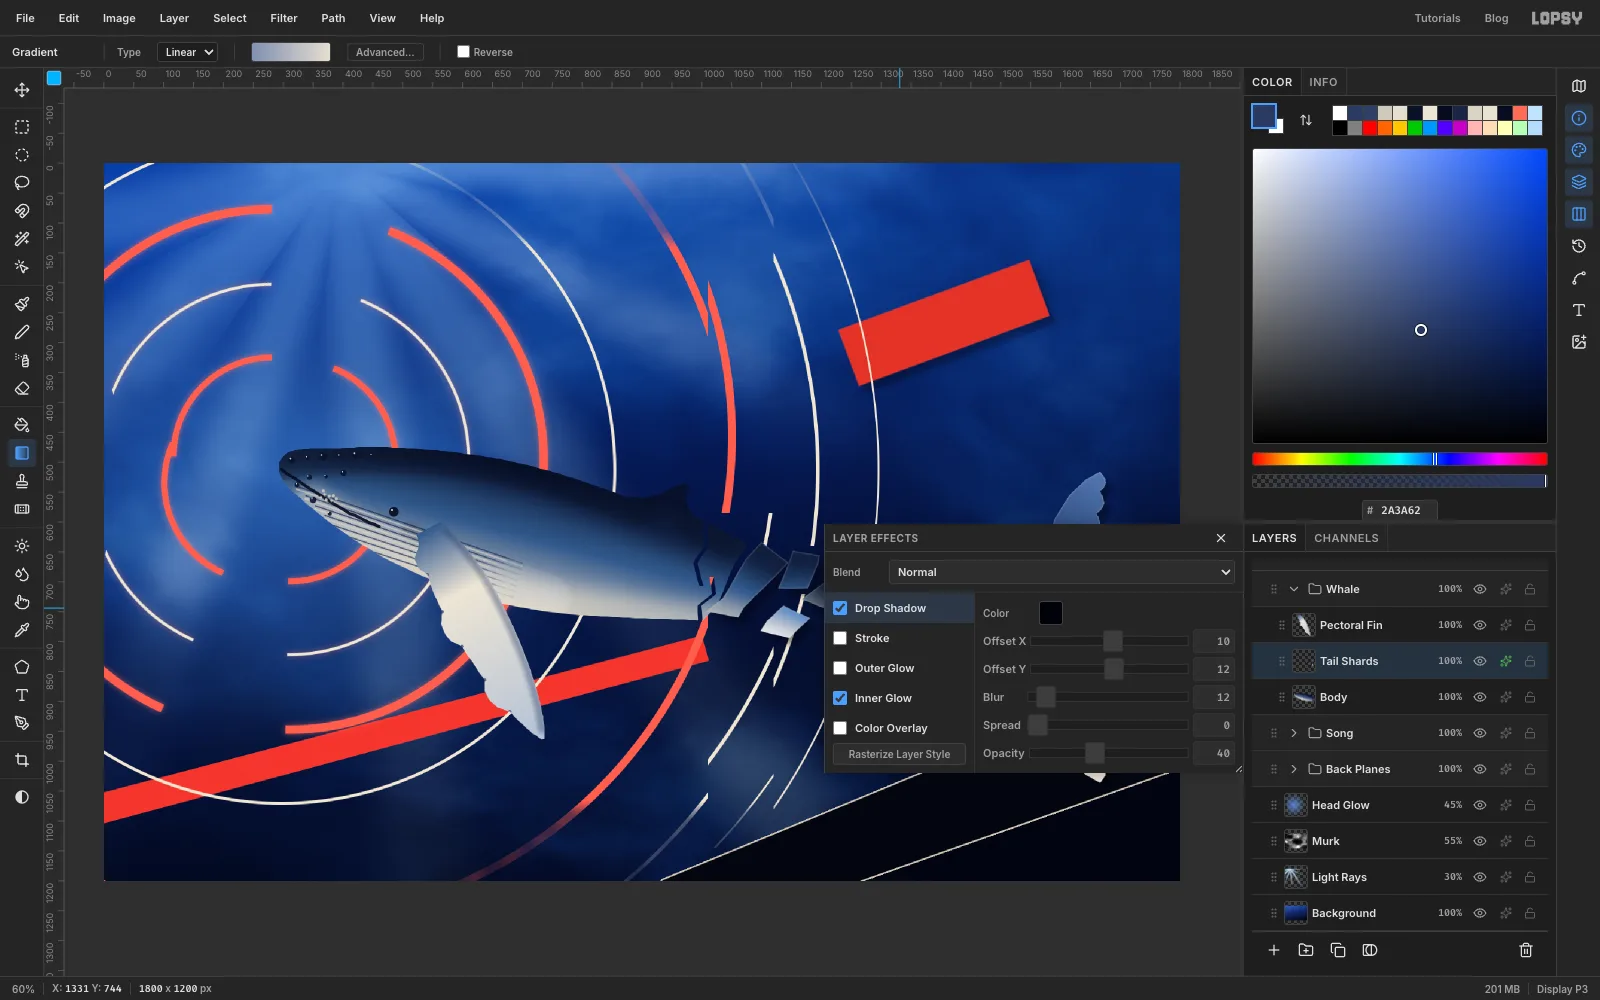Select the Paintbrush tool
Screen dimensions: 1600x1000
point(21,304)
